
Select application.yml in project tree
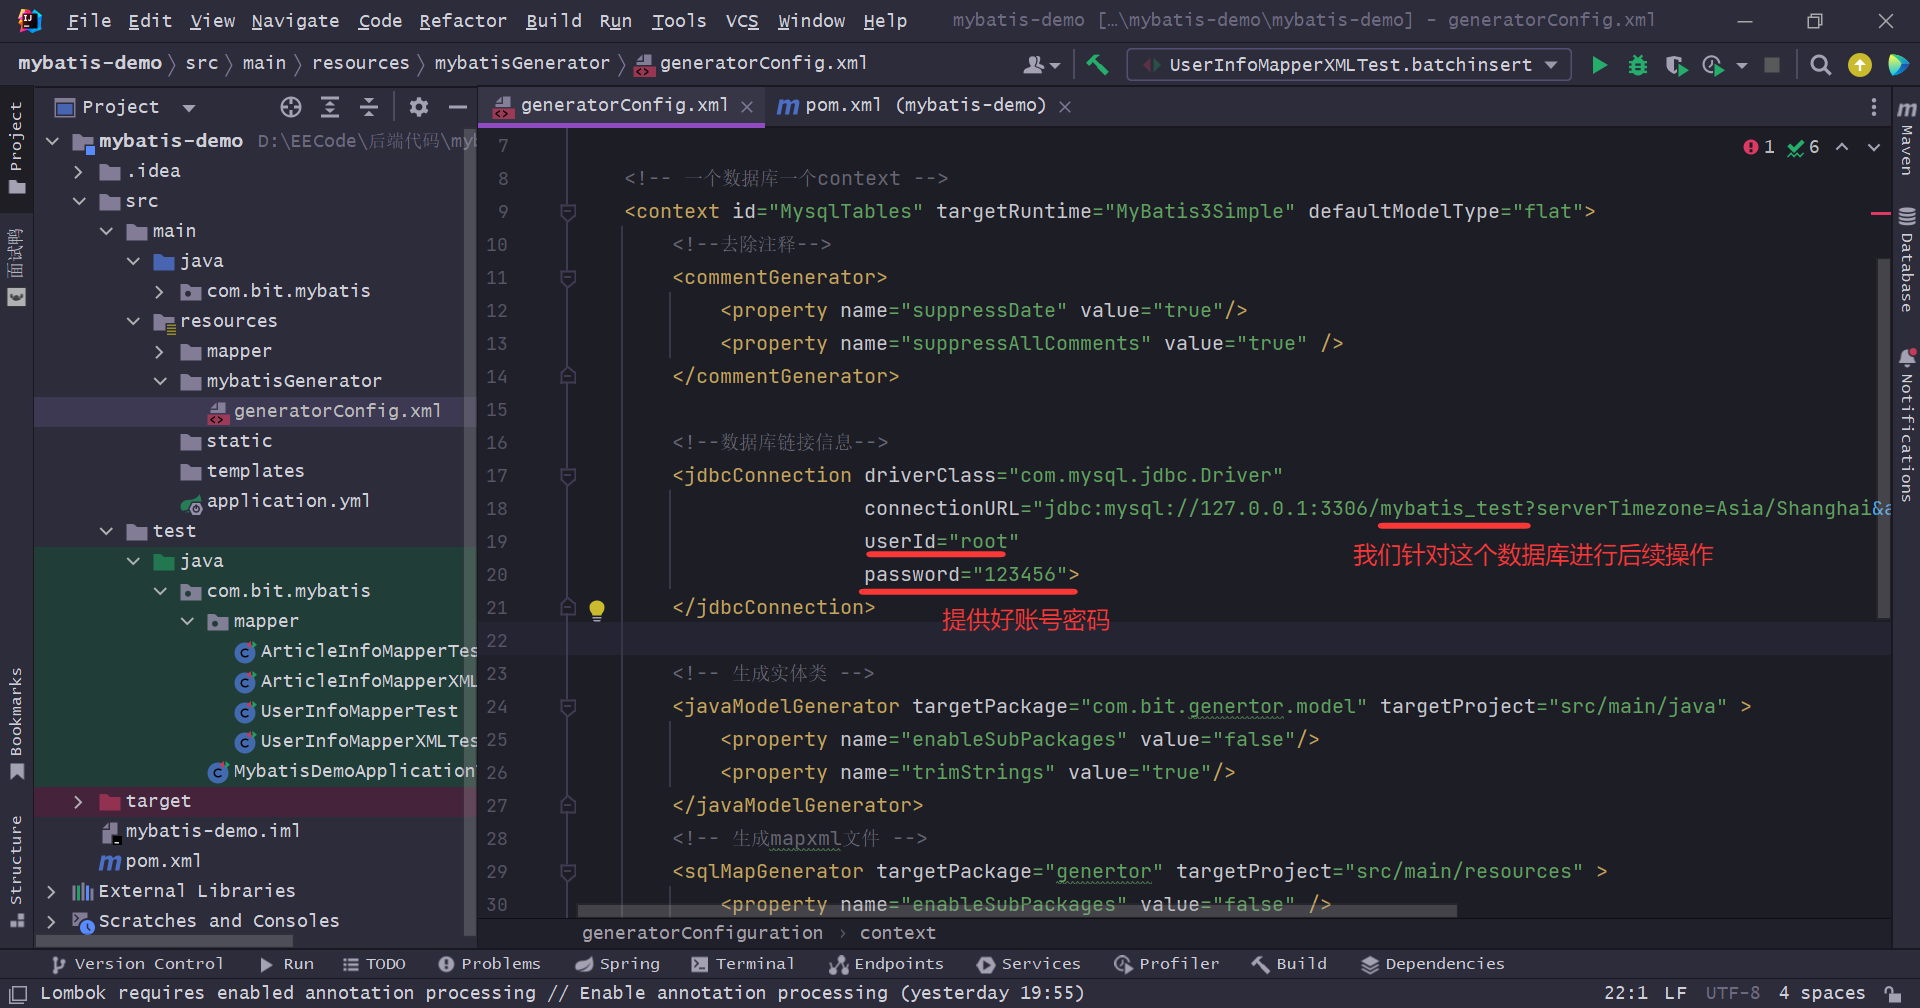(x=288, y=501)
